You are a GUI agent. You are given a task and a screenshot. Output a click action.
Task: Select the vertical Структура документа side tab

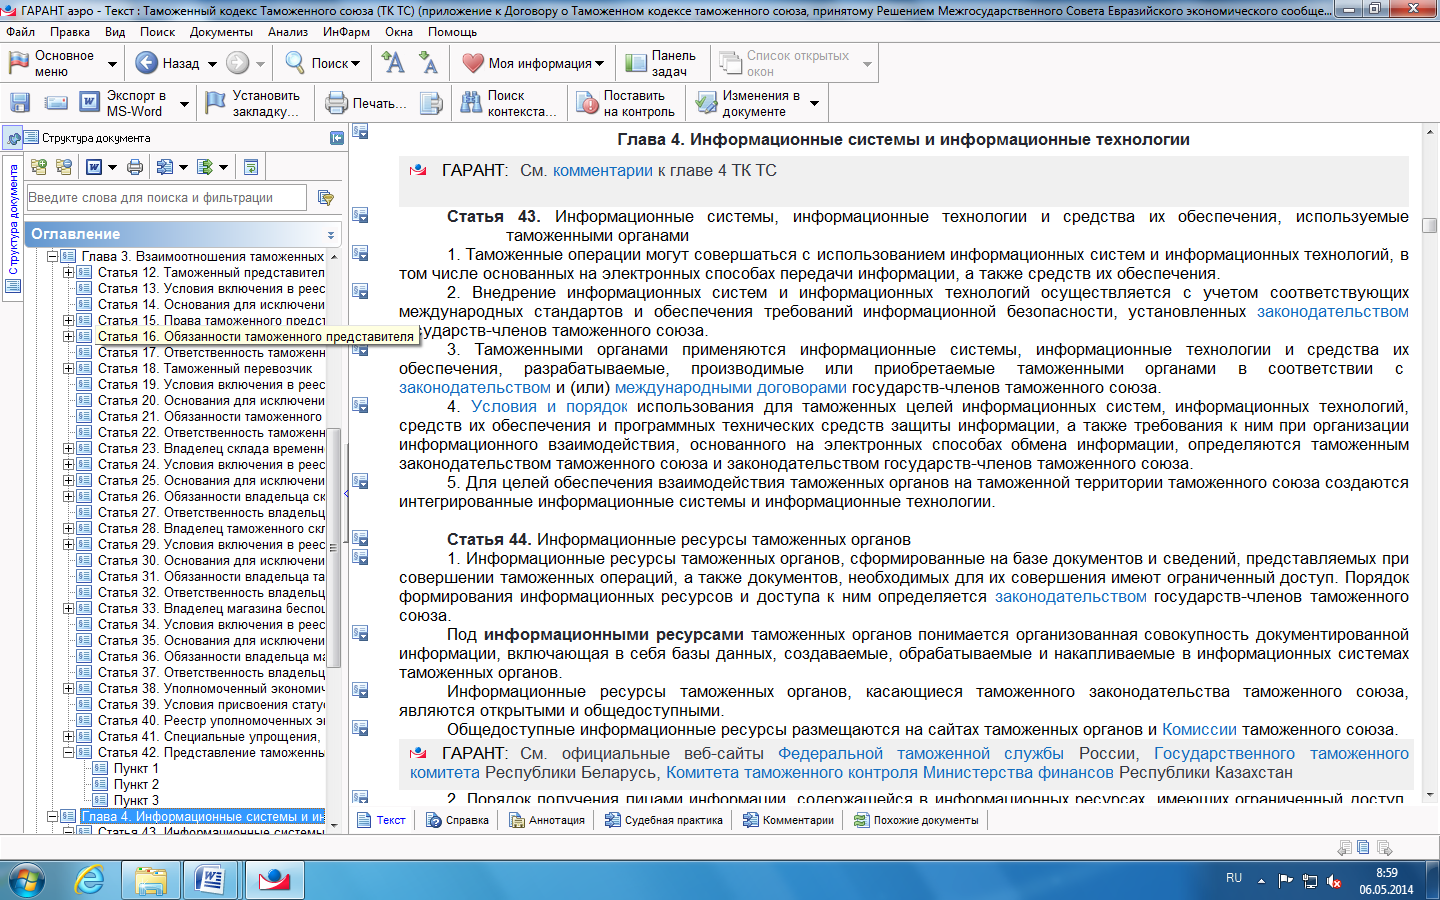click(x=13, y=227)
